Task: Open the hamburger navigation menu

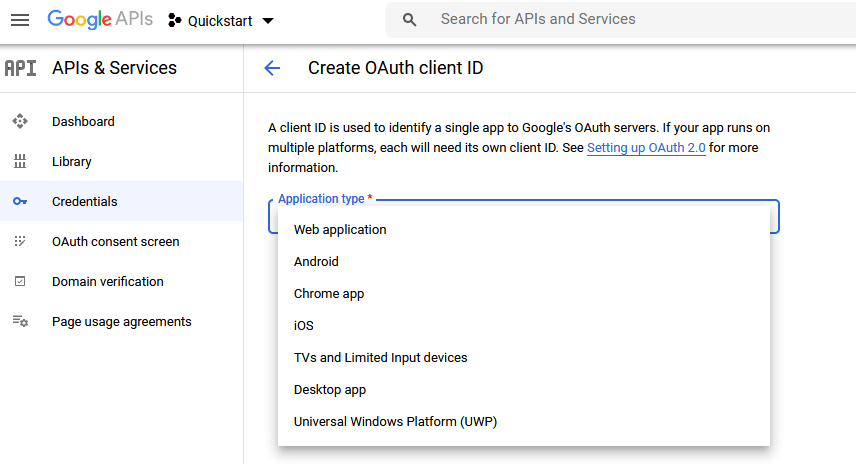Action: pyautogui.click(x=20, y=20)
